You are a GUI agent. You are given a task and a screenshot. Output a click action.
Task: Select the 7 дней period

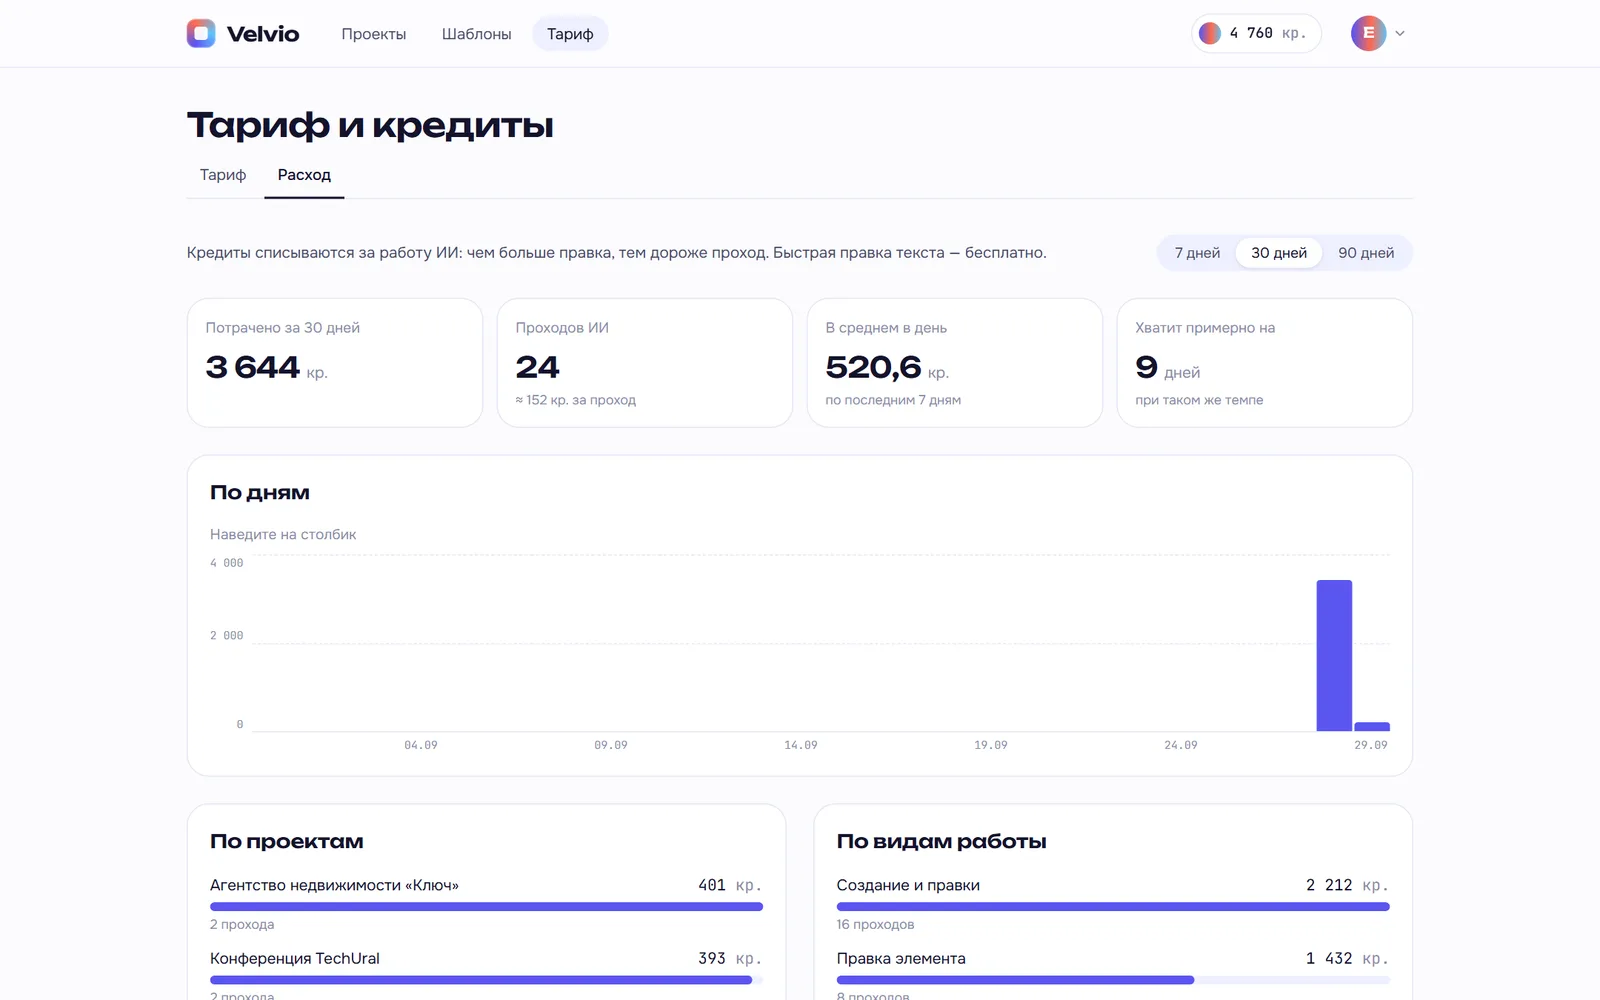click(x=1197, y=253)
